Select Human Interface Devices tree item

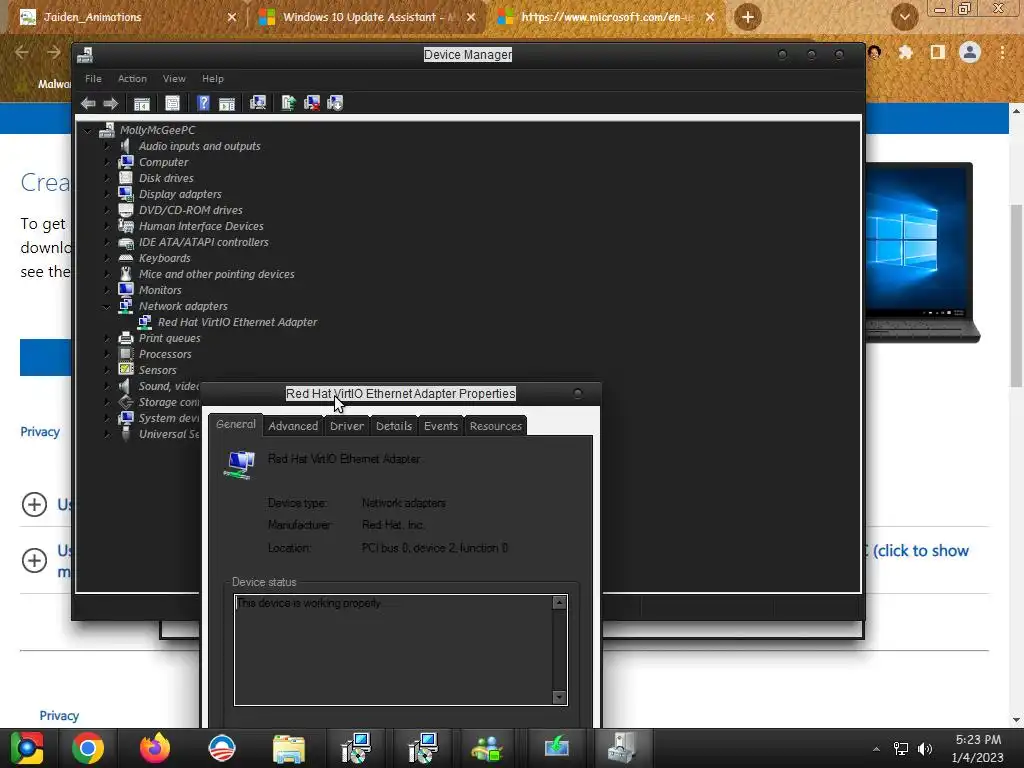coord(201,226)
